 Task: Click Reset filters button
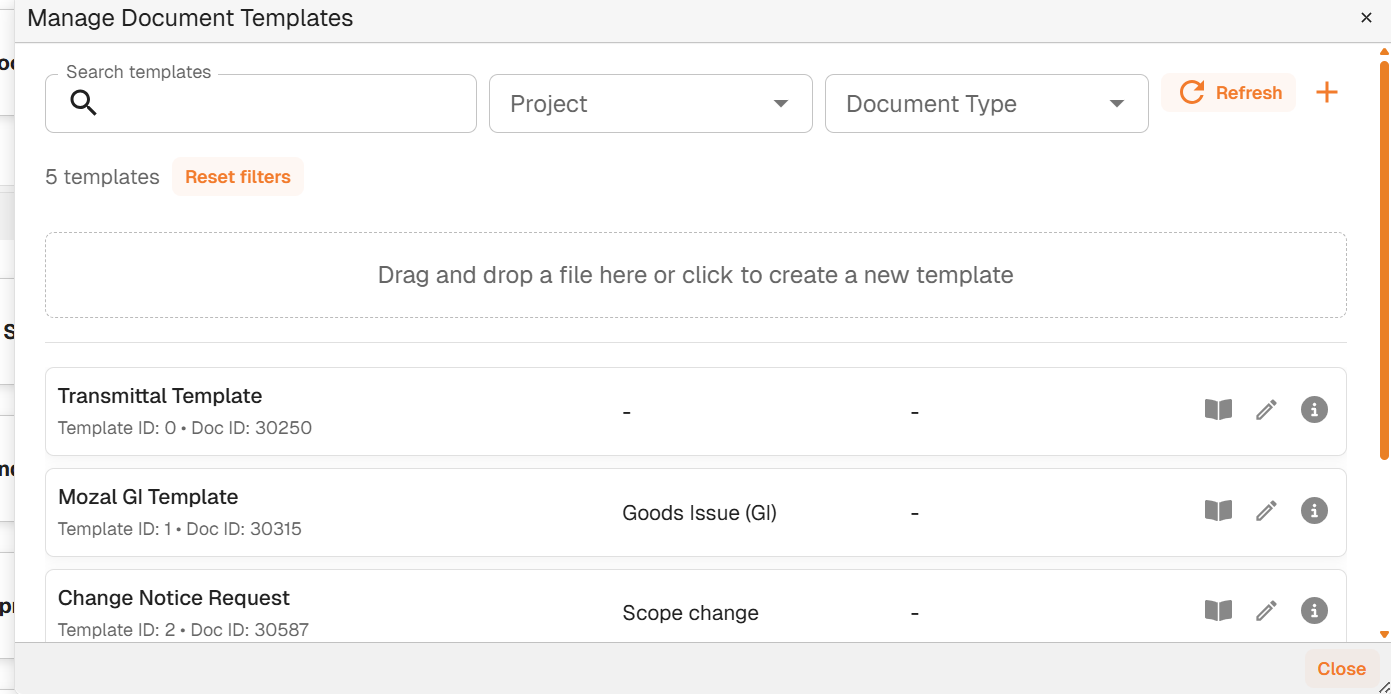[x=238, y=177]
